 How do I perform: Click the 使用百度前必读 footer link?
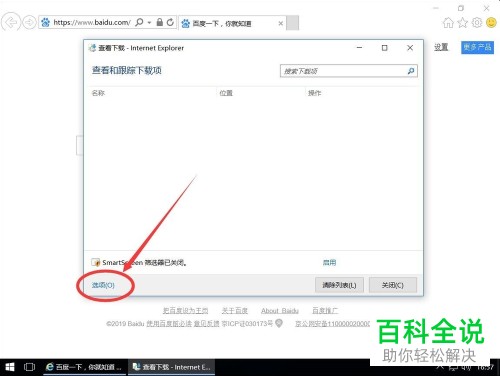point(169,323)
